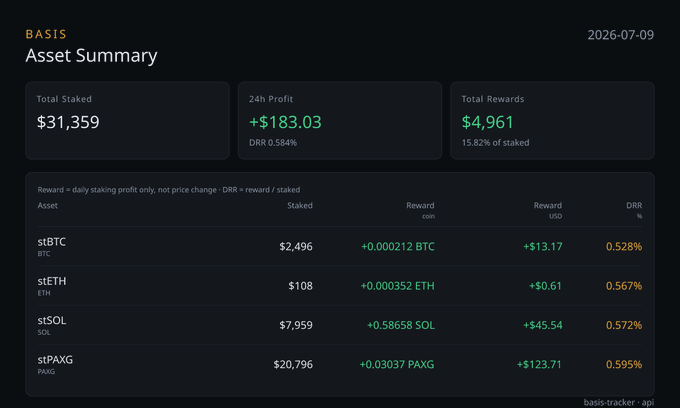Click the 0.528% DRR value
The image size is (680, 408).
click(x=624, y=247)
